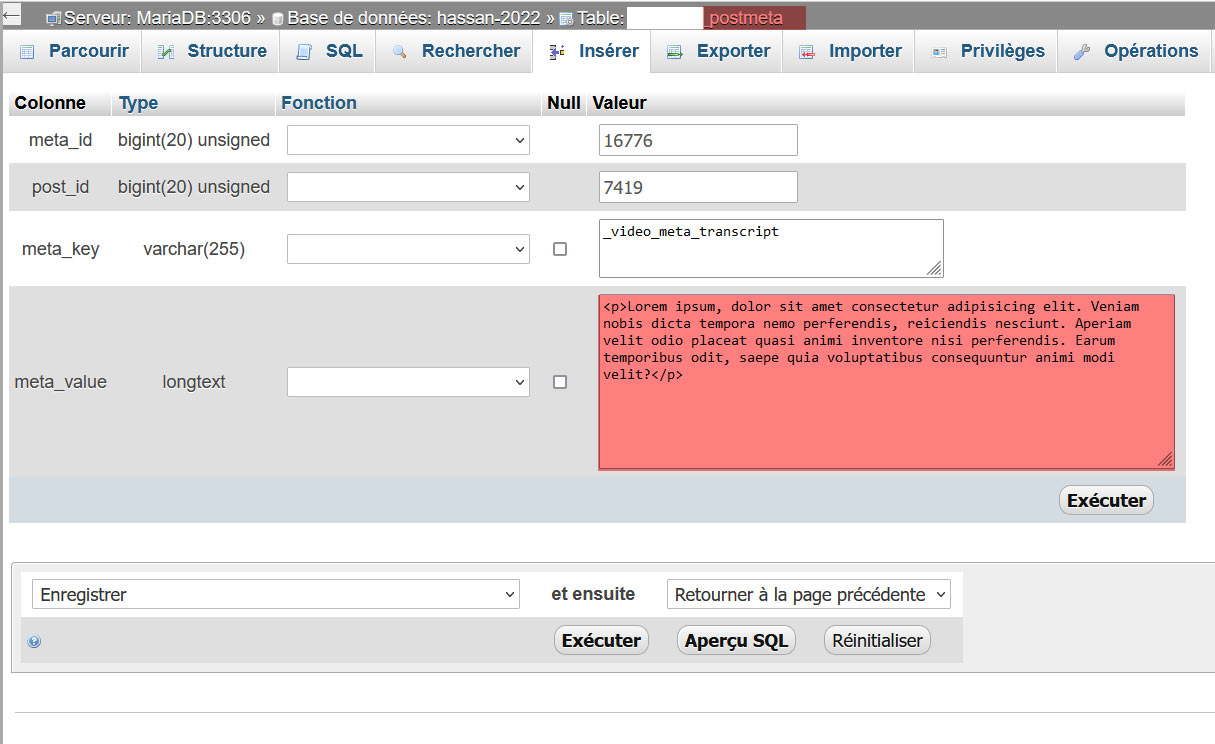The image size is (1215, 744).
Task: Click the server icon in breadcrumb
Action: [54, 19]
